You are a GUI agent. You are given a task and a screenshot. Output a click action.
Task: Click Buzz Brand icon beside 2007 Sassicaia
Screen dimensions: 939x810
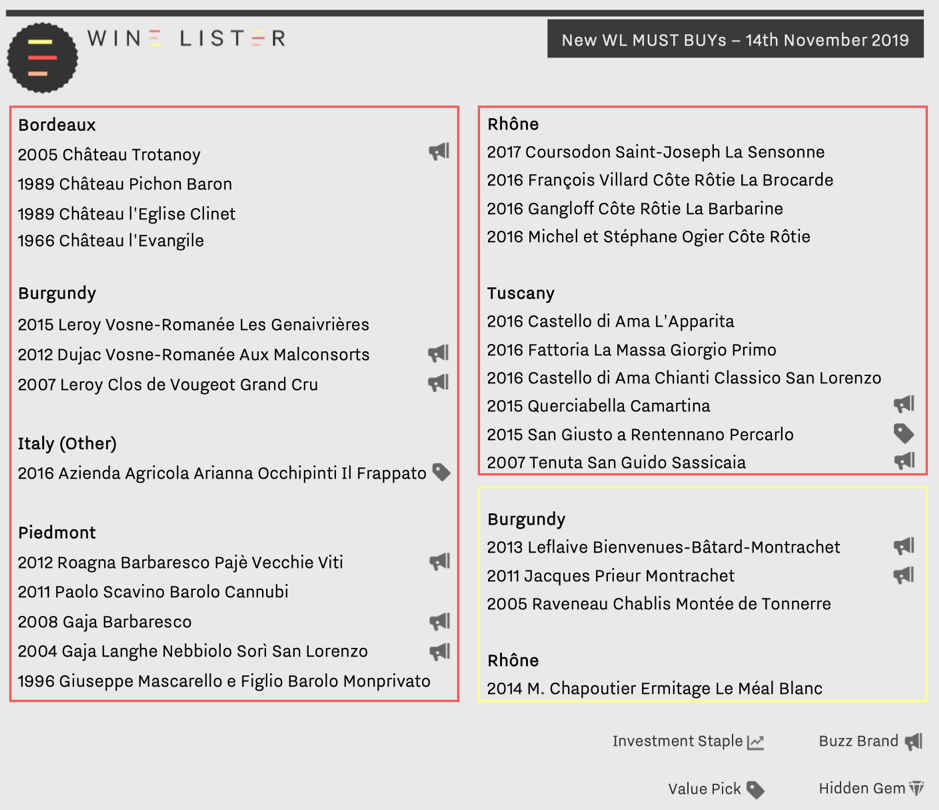[904, 460]
